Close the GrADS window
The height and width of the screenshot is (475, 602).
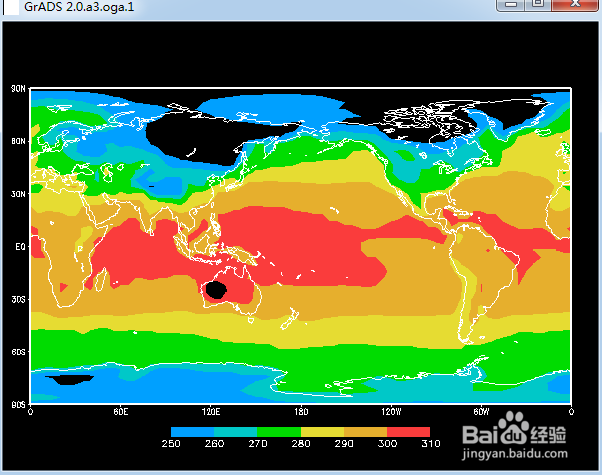575,5
